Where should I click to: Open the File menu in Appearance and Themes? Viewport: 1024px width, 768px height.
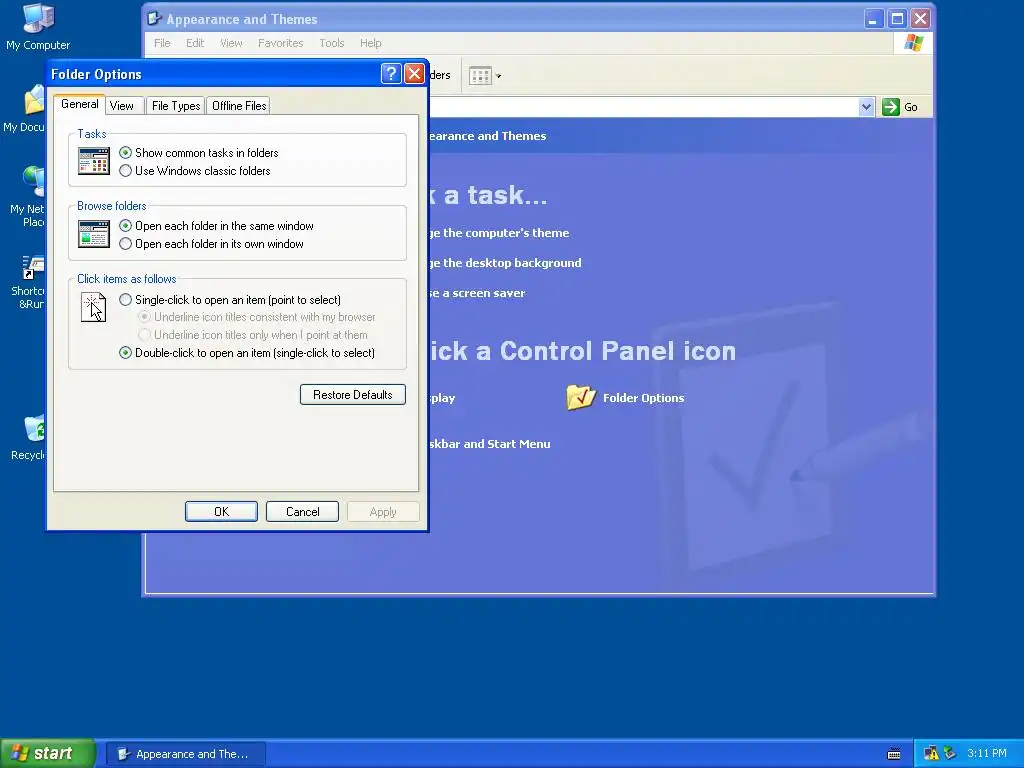pos(162,43)
